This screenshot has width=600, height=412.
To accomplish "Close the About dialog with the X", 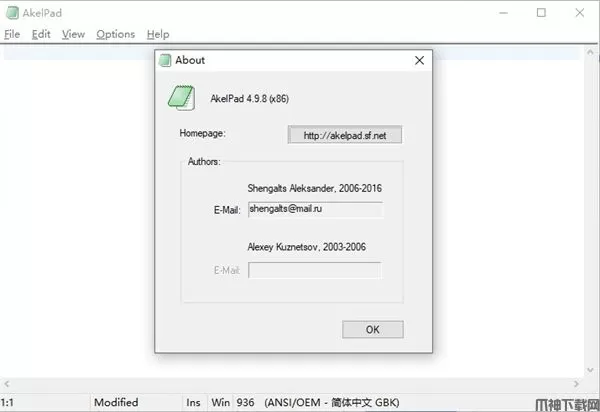I will click(419, 60).
